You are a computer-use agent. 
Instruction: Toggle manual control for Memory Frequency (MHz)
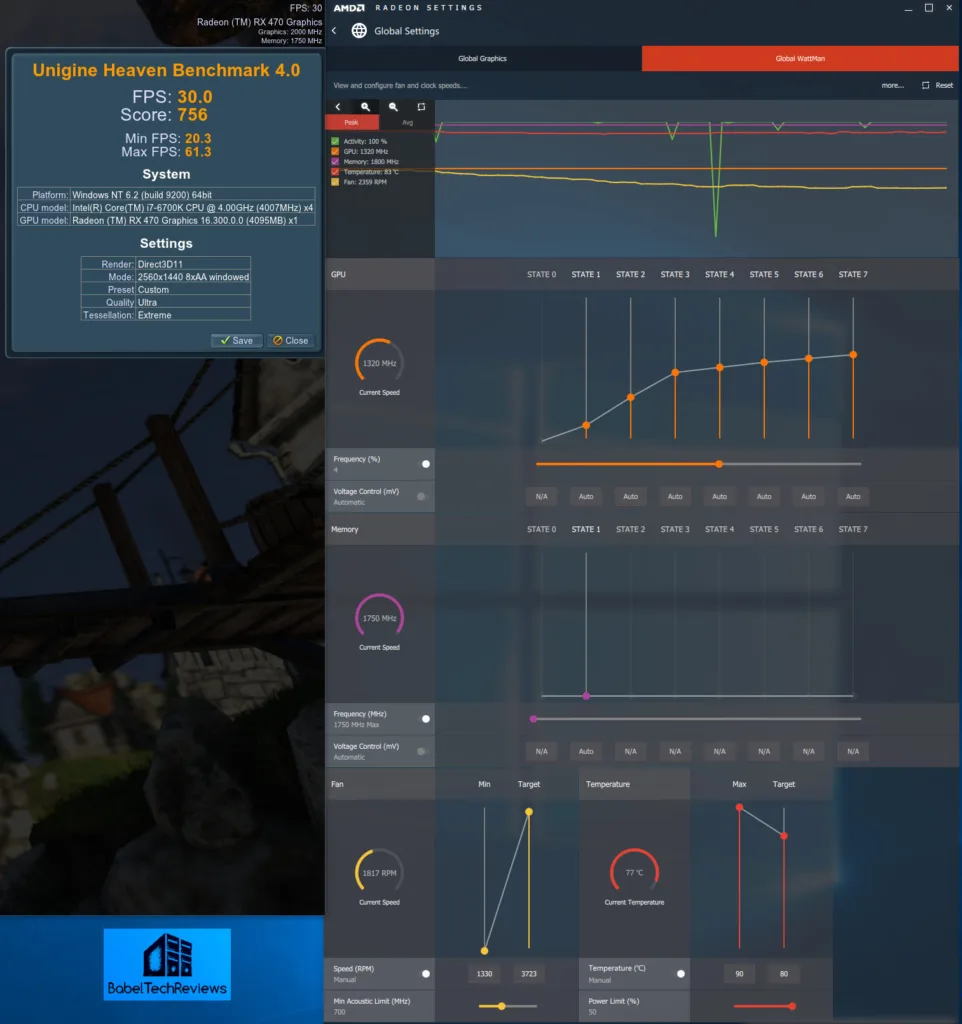427,718
